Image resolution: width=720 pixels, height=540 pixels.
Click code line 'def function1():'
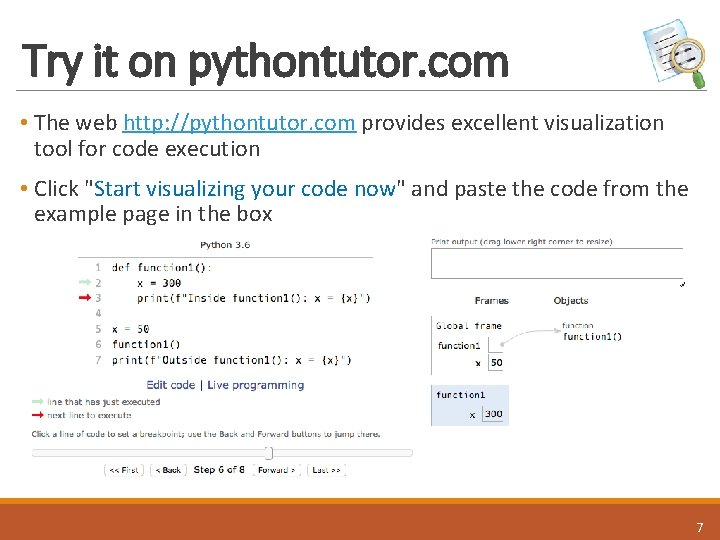point(161,267)
